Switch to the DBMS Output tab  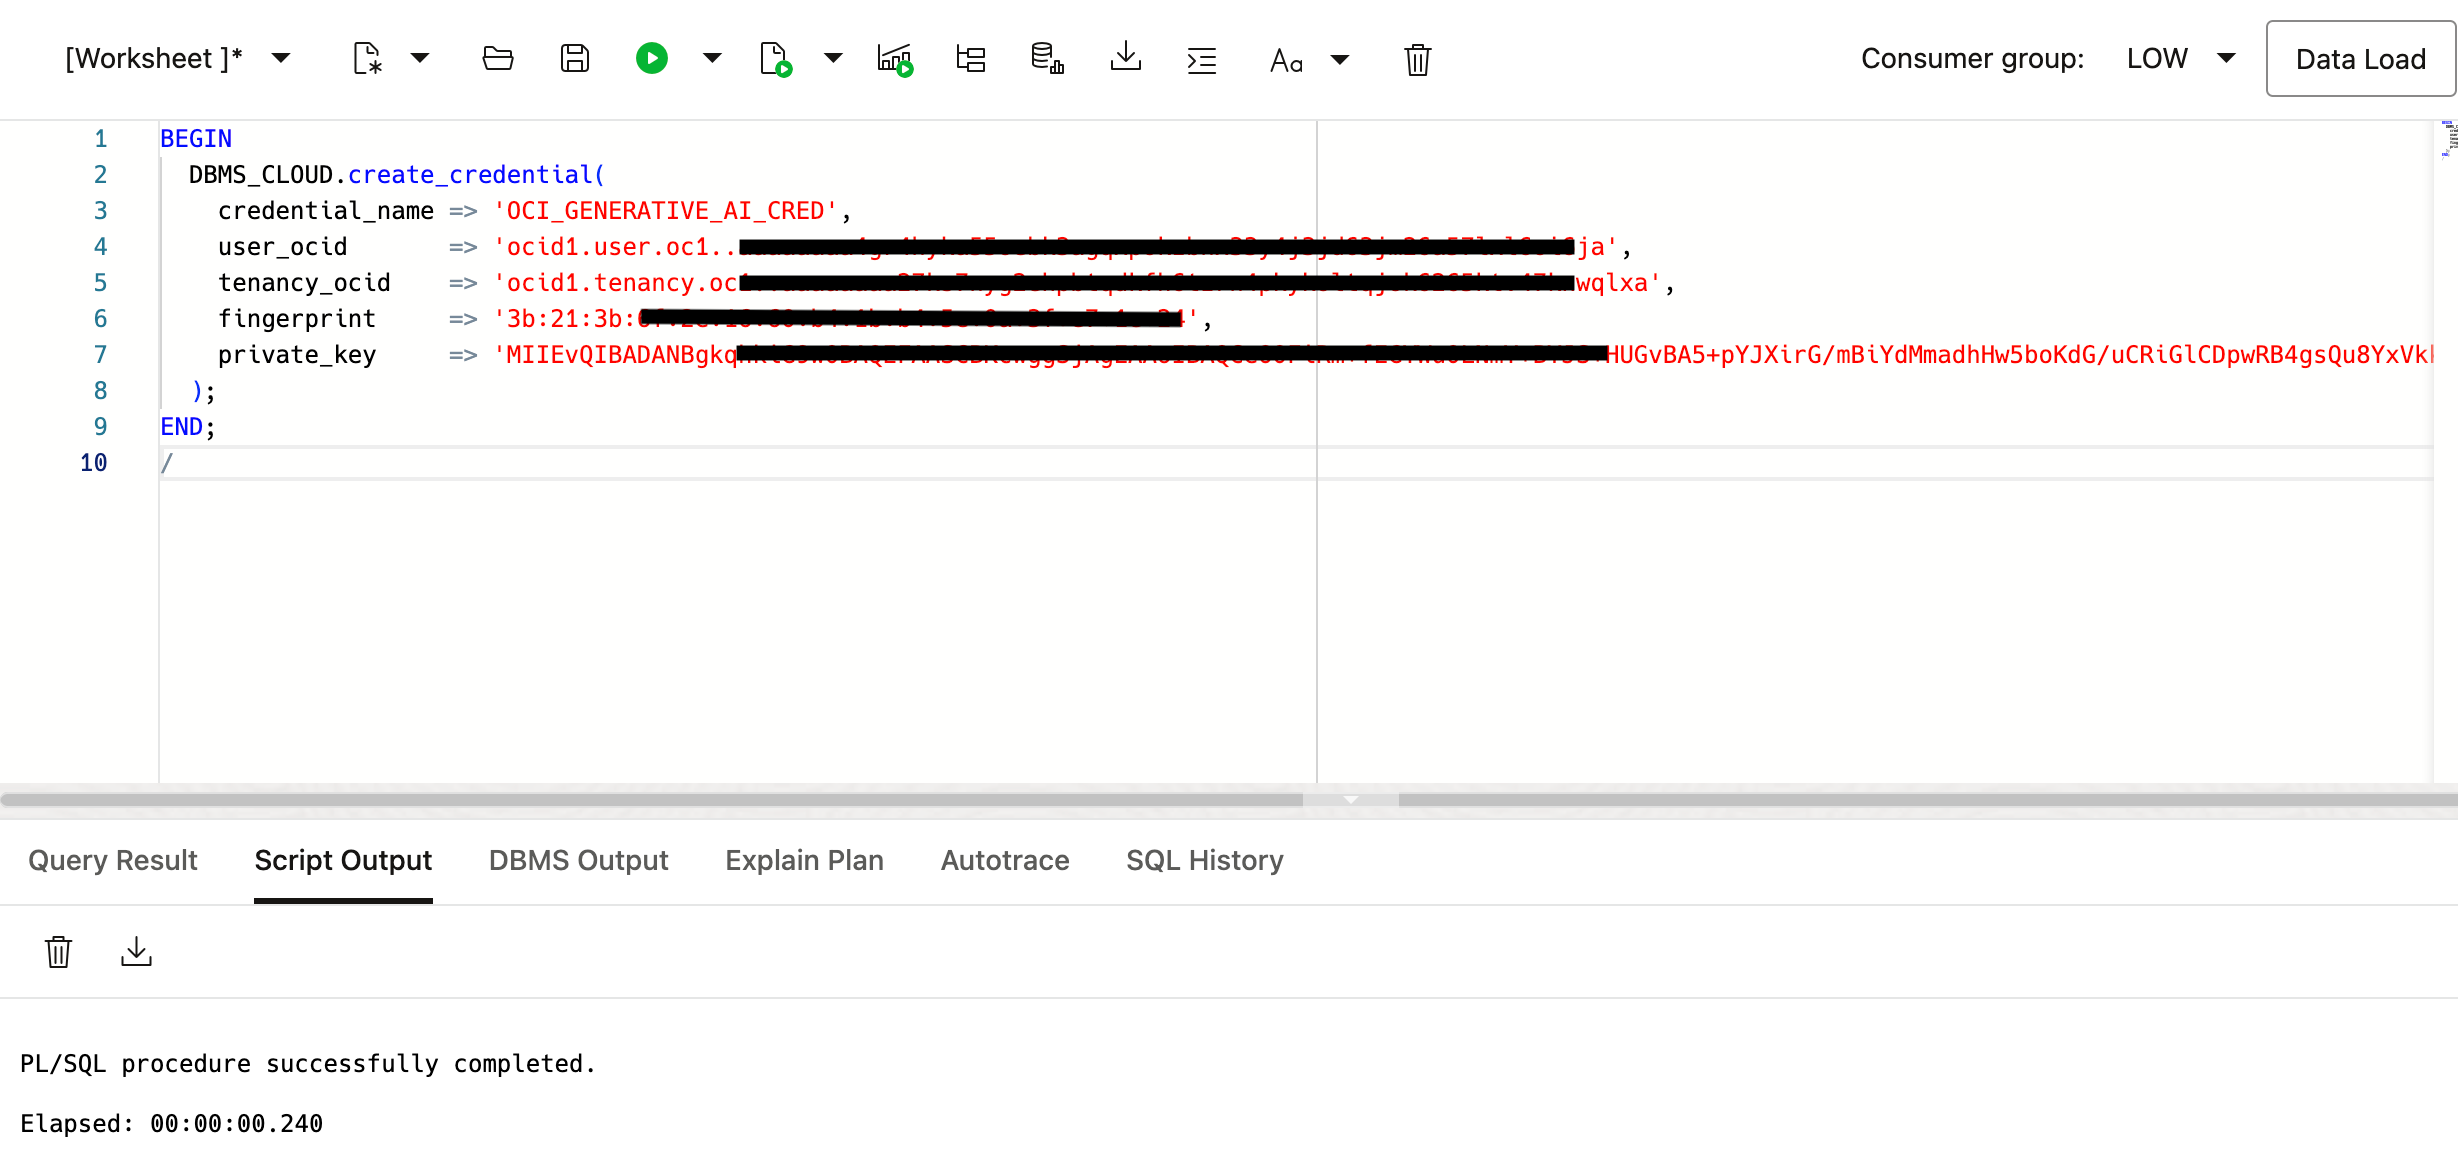click(578, 860)
